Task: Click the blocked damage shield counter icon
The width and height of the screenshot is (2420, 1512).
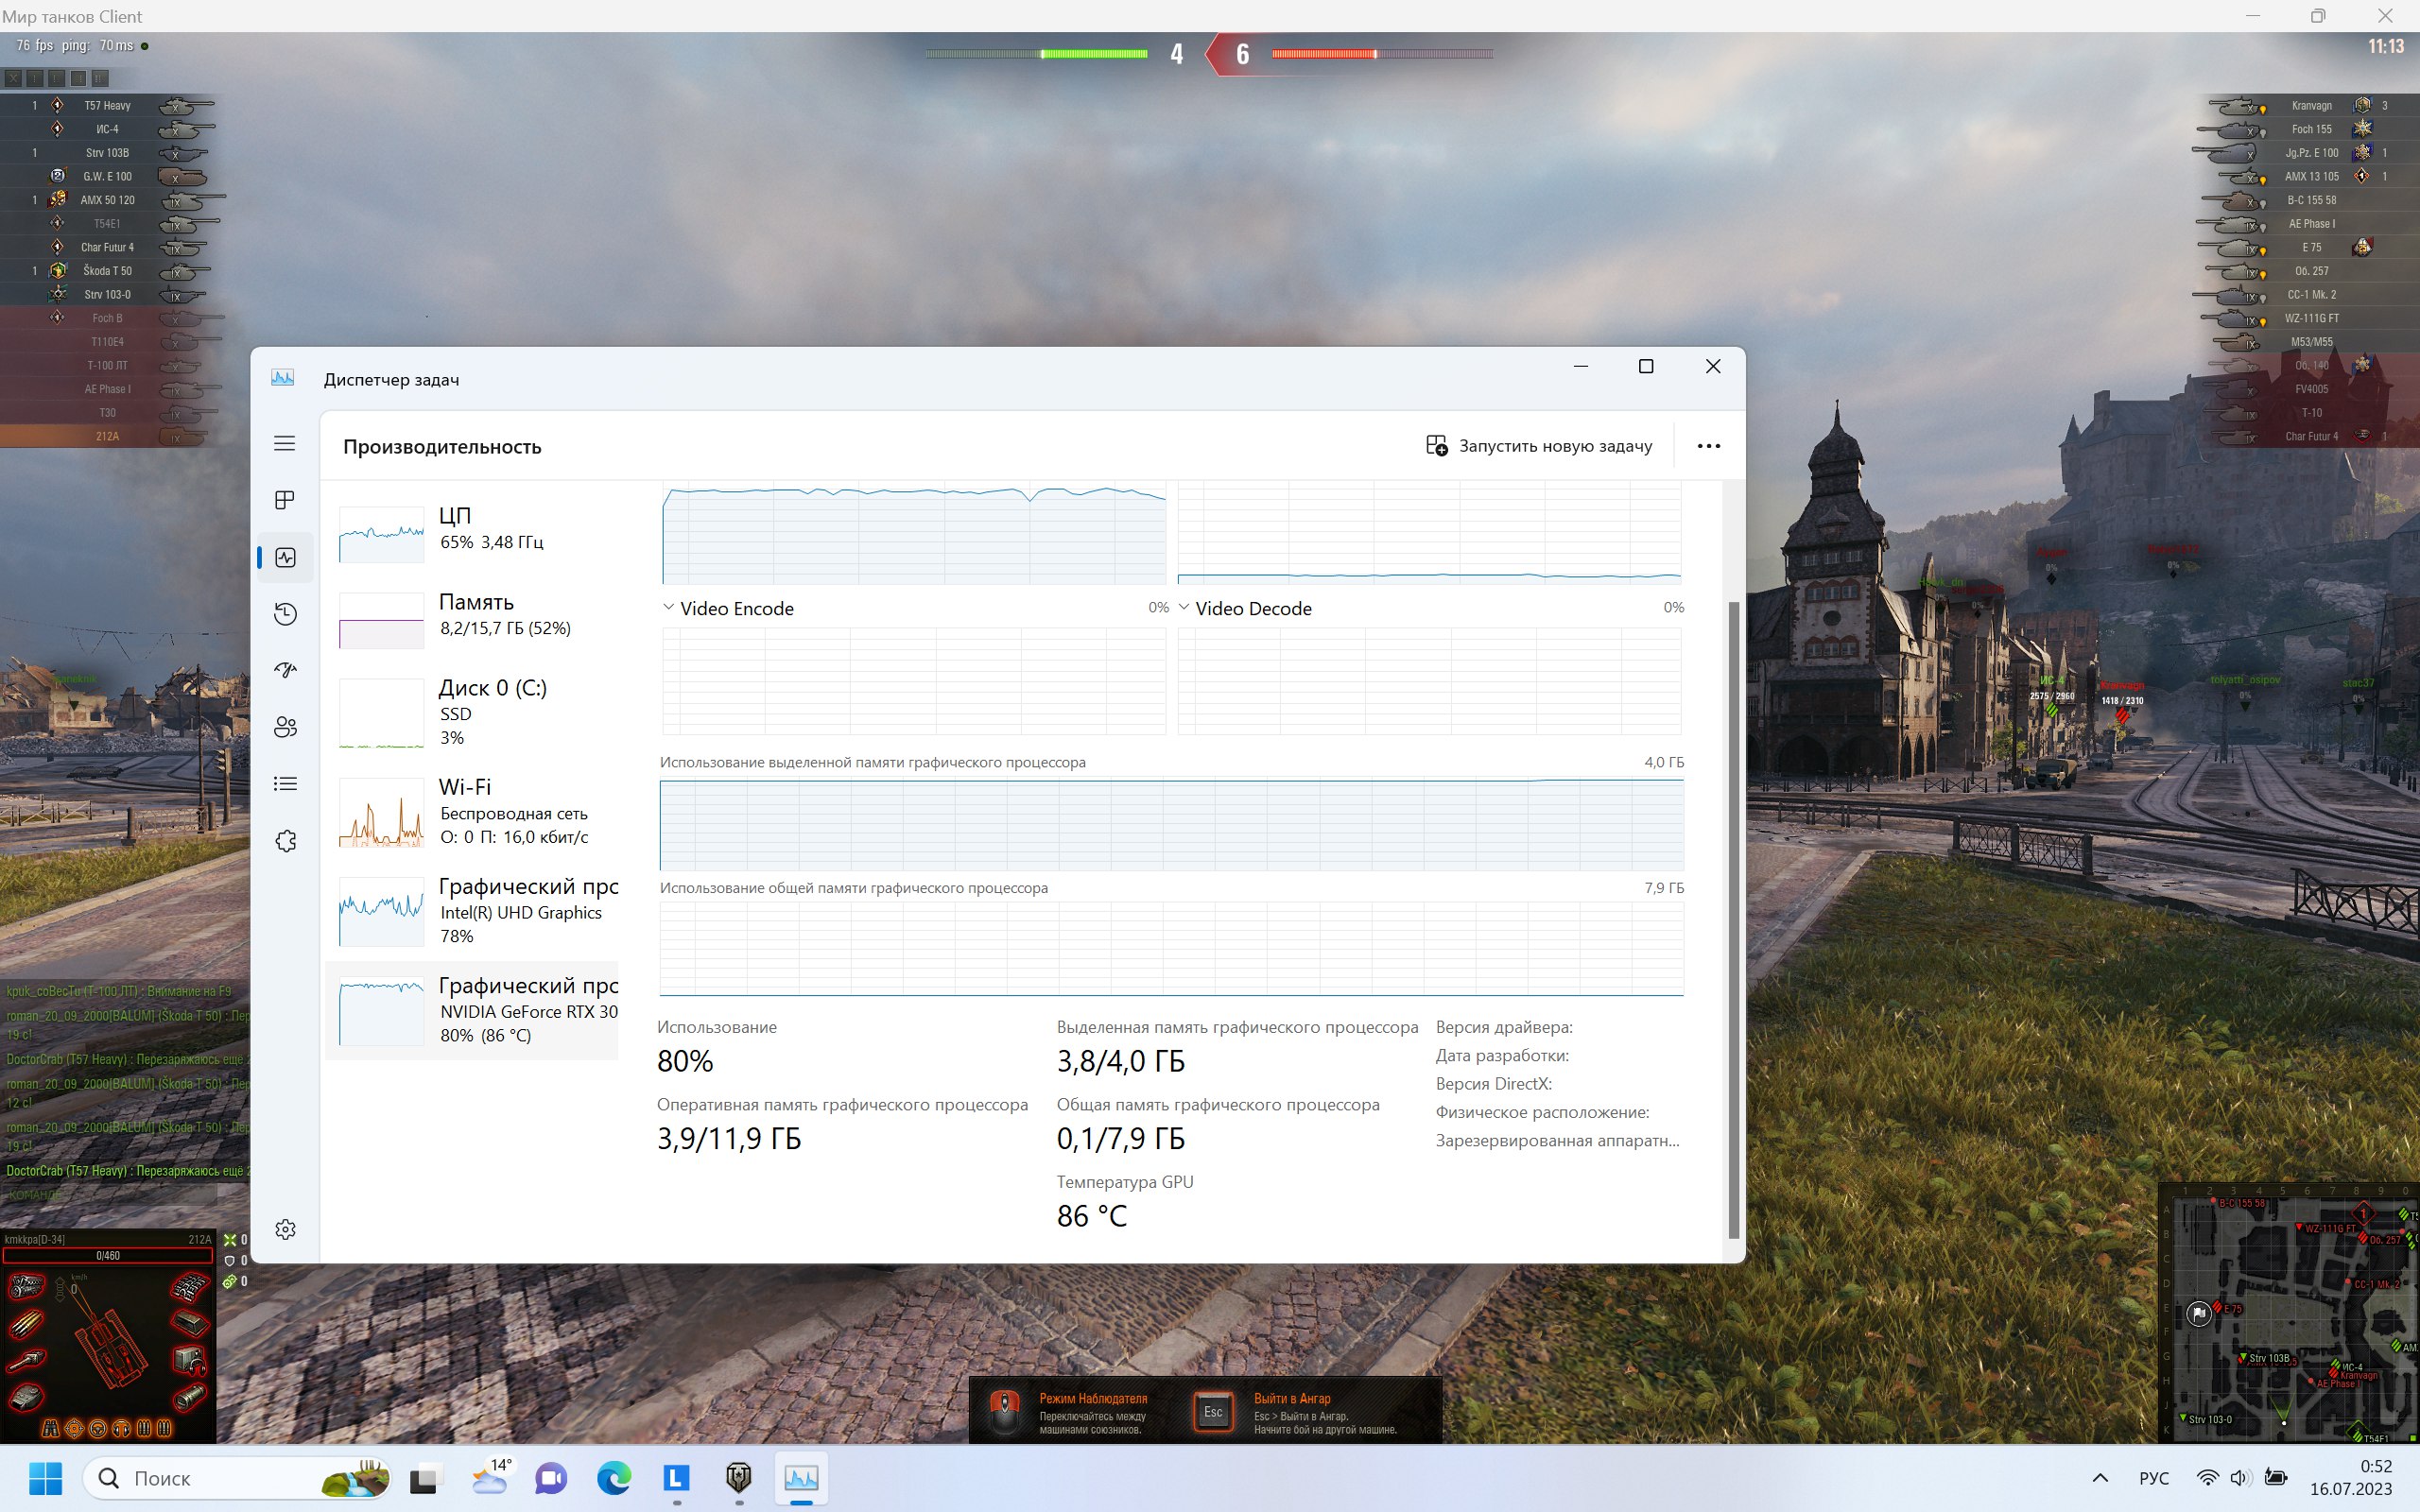Action: pyautogui.click(x=229, y=1261)
